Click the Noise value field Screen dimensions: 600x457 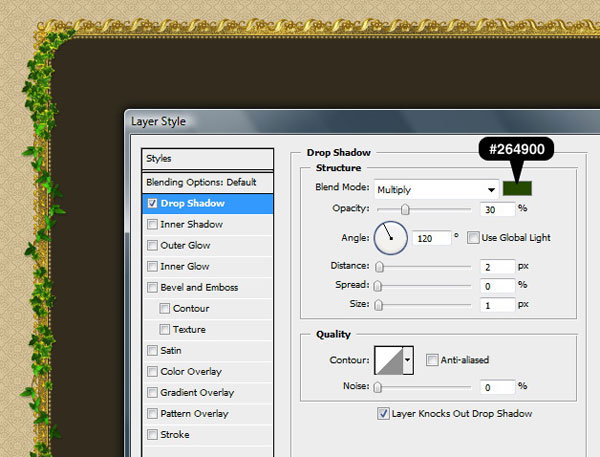pos(497,387)
